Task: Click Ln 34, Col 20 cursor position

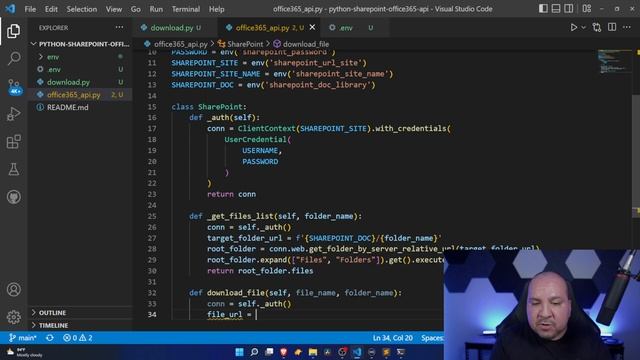Action: 392,338
